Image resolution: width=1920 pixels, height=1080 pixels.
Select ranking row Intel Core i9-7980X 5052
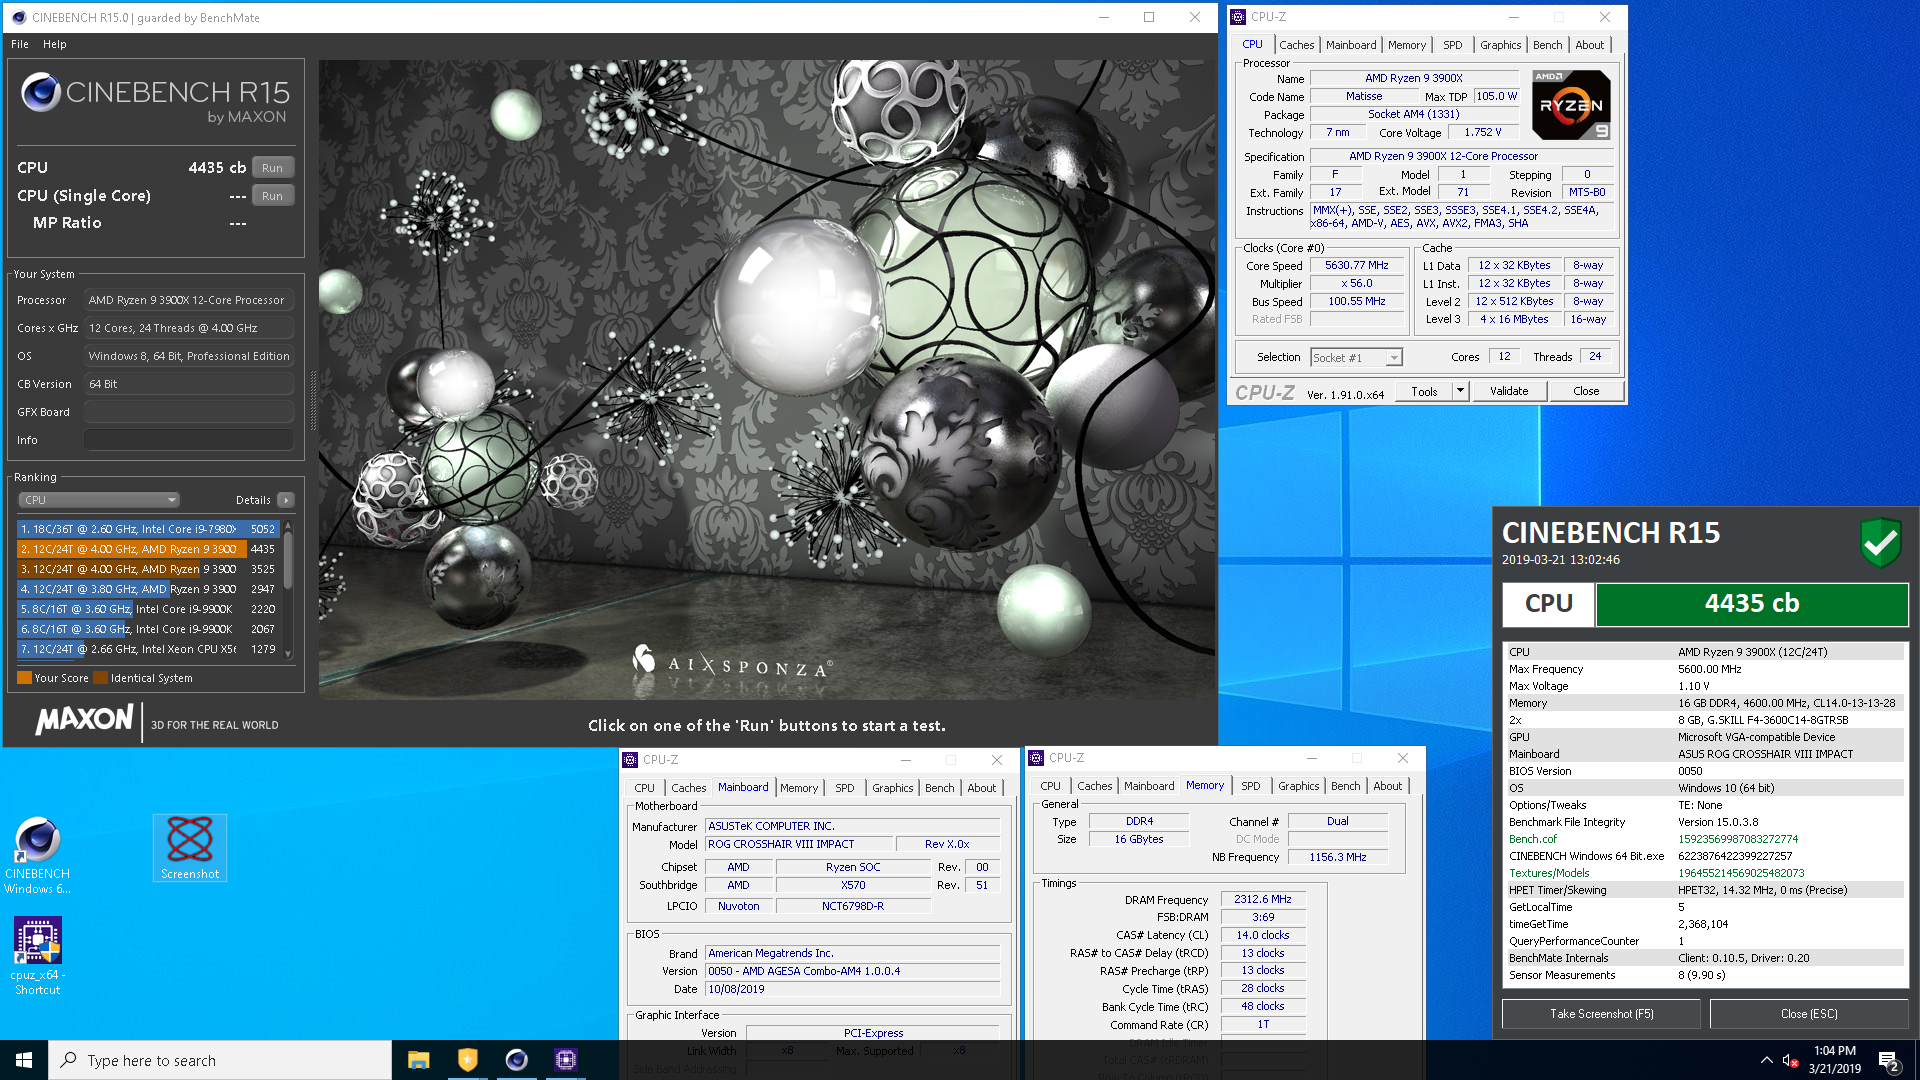coord(148,529)
